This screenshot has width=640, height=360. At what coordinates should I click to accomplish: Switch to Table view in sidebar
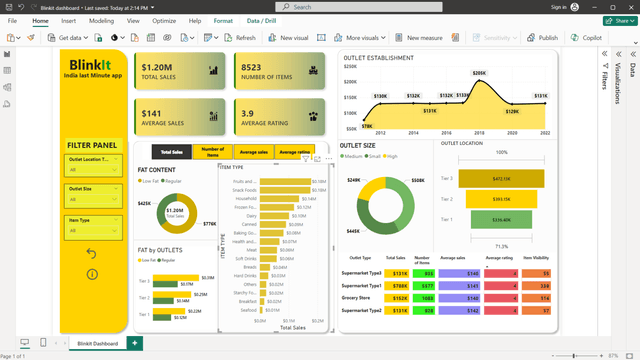7,71
